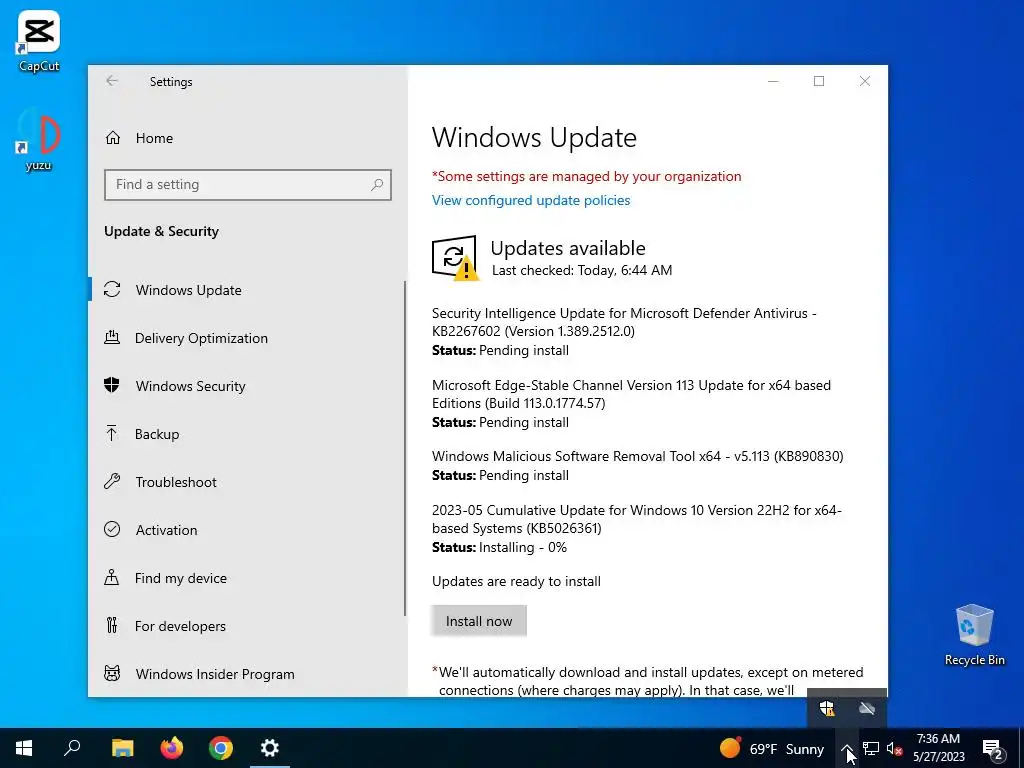Click 'Some settings are managed by your organization' text

[x=586, y=176]
